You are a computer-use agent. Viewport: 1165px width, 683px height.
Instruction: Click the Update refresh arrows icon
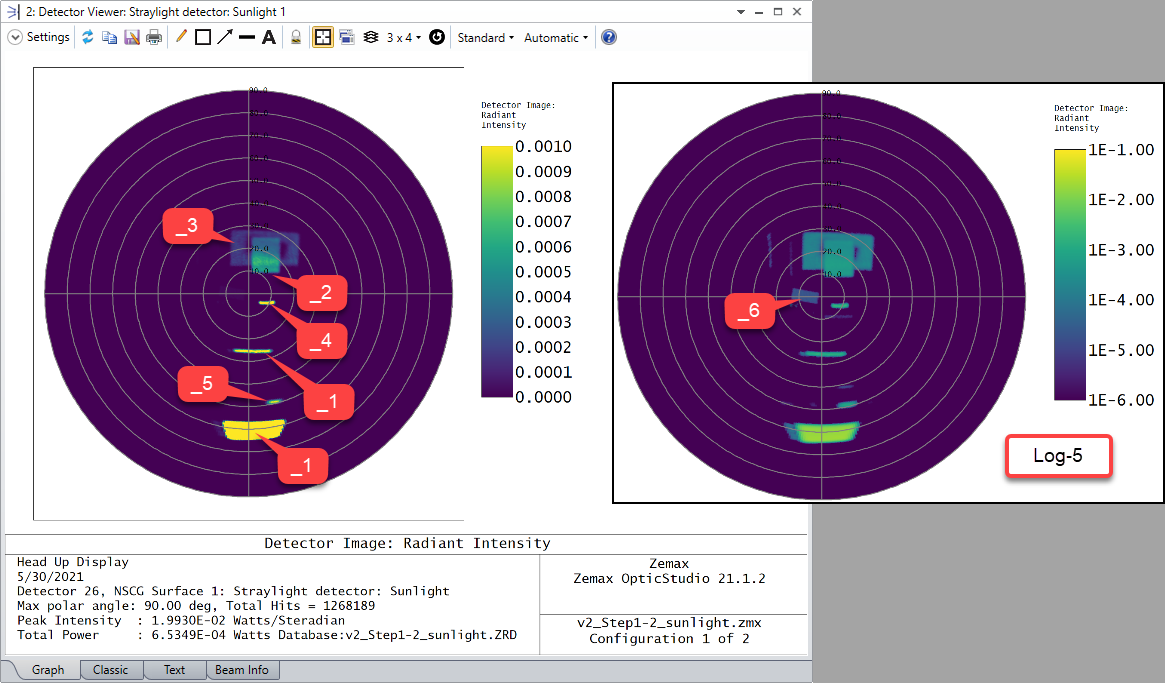[88, 37]
